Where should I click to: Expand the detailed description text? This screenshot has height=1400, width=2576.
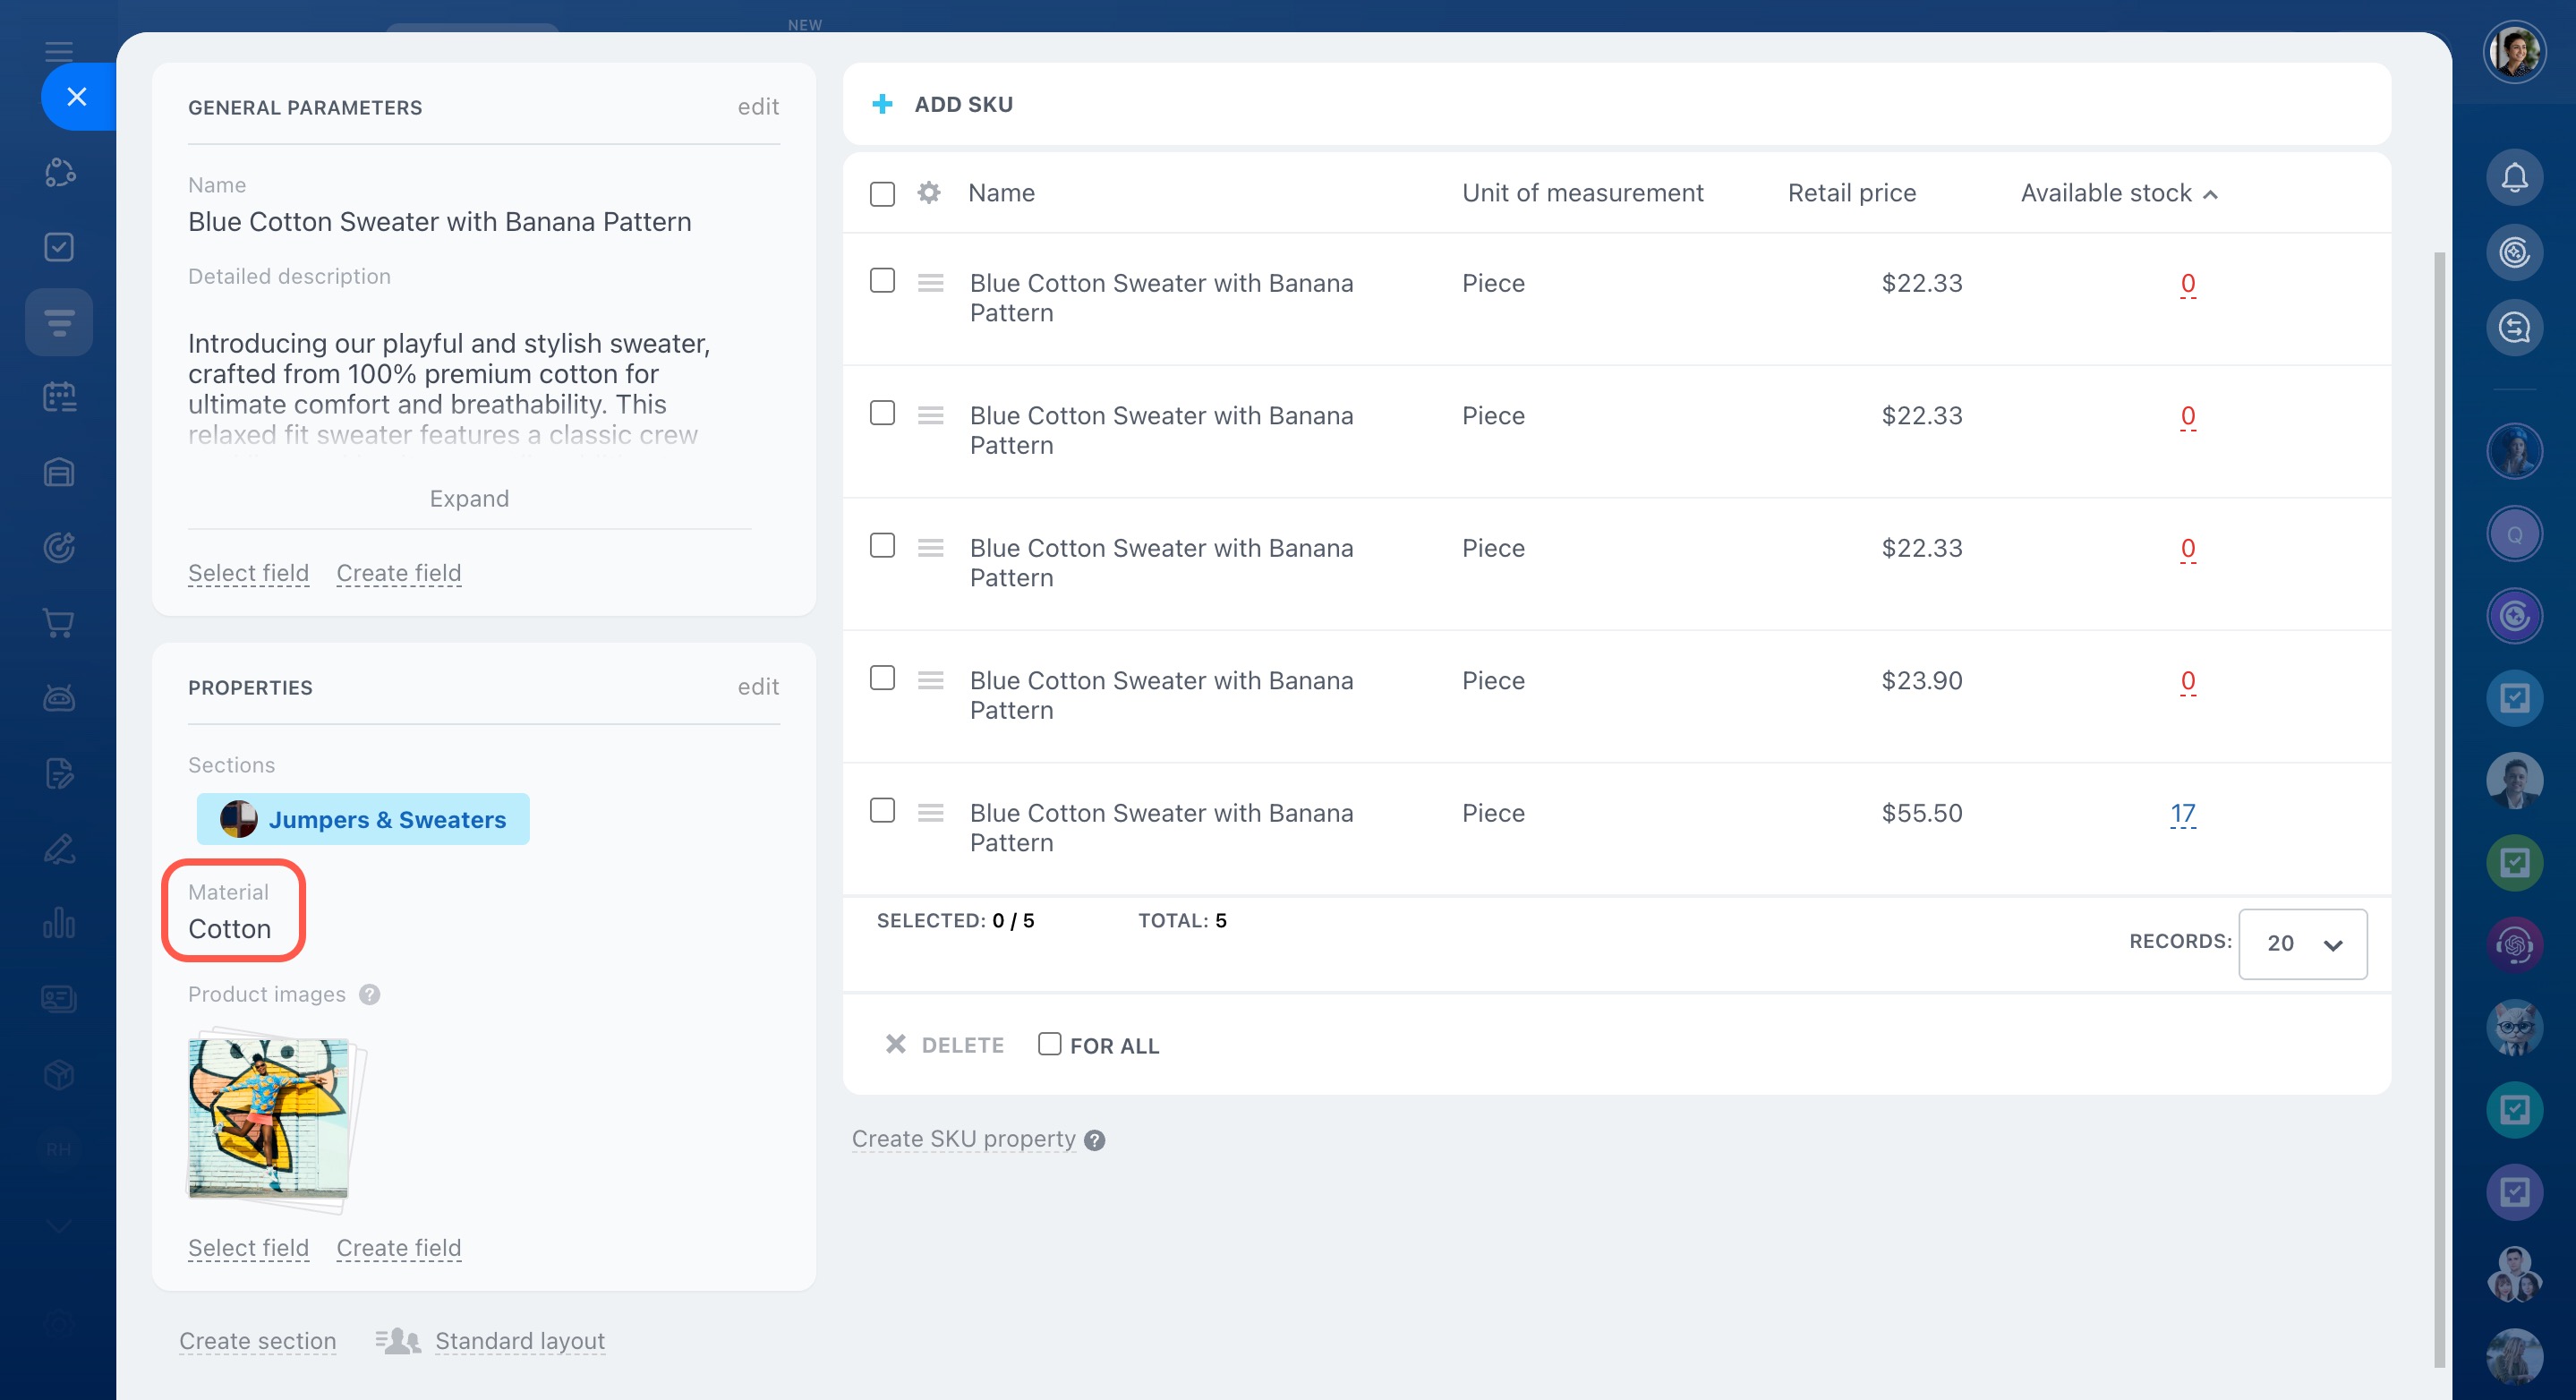coord(469,498)
